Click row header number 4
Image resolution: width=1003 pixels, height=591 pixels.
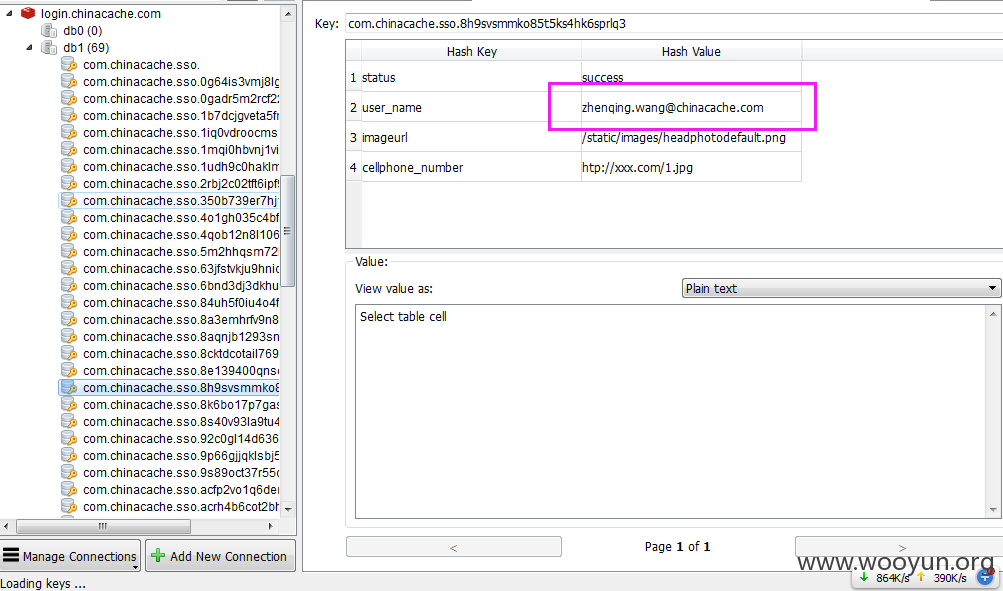click(x=353, y=167)
